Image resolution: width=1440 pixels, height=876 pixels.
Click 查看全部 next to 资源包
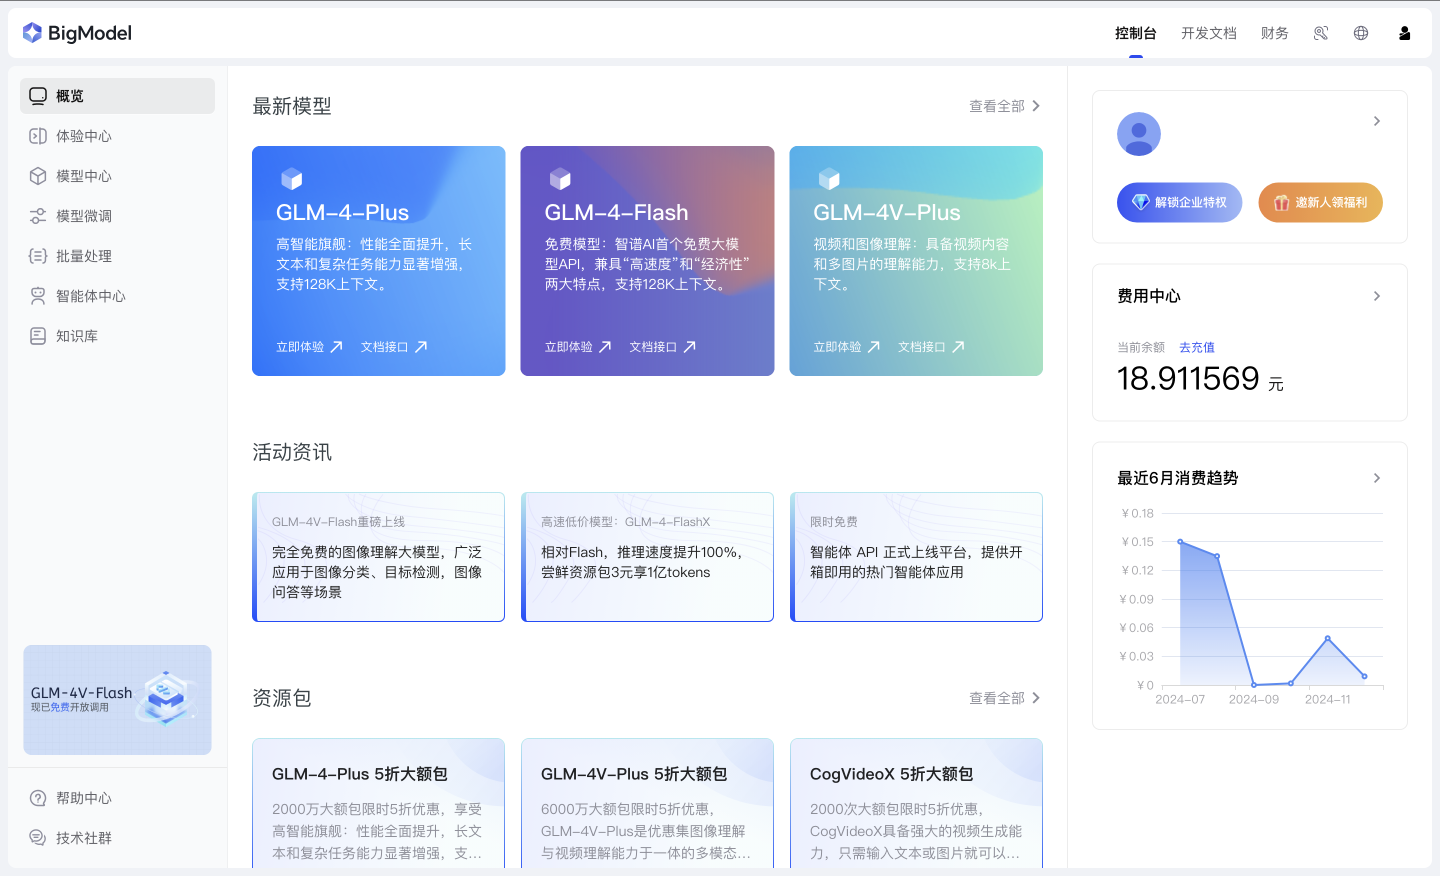[1005, 698]
